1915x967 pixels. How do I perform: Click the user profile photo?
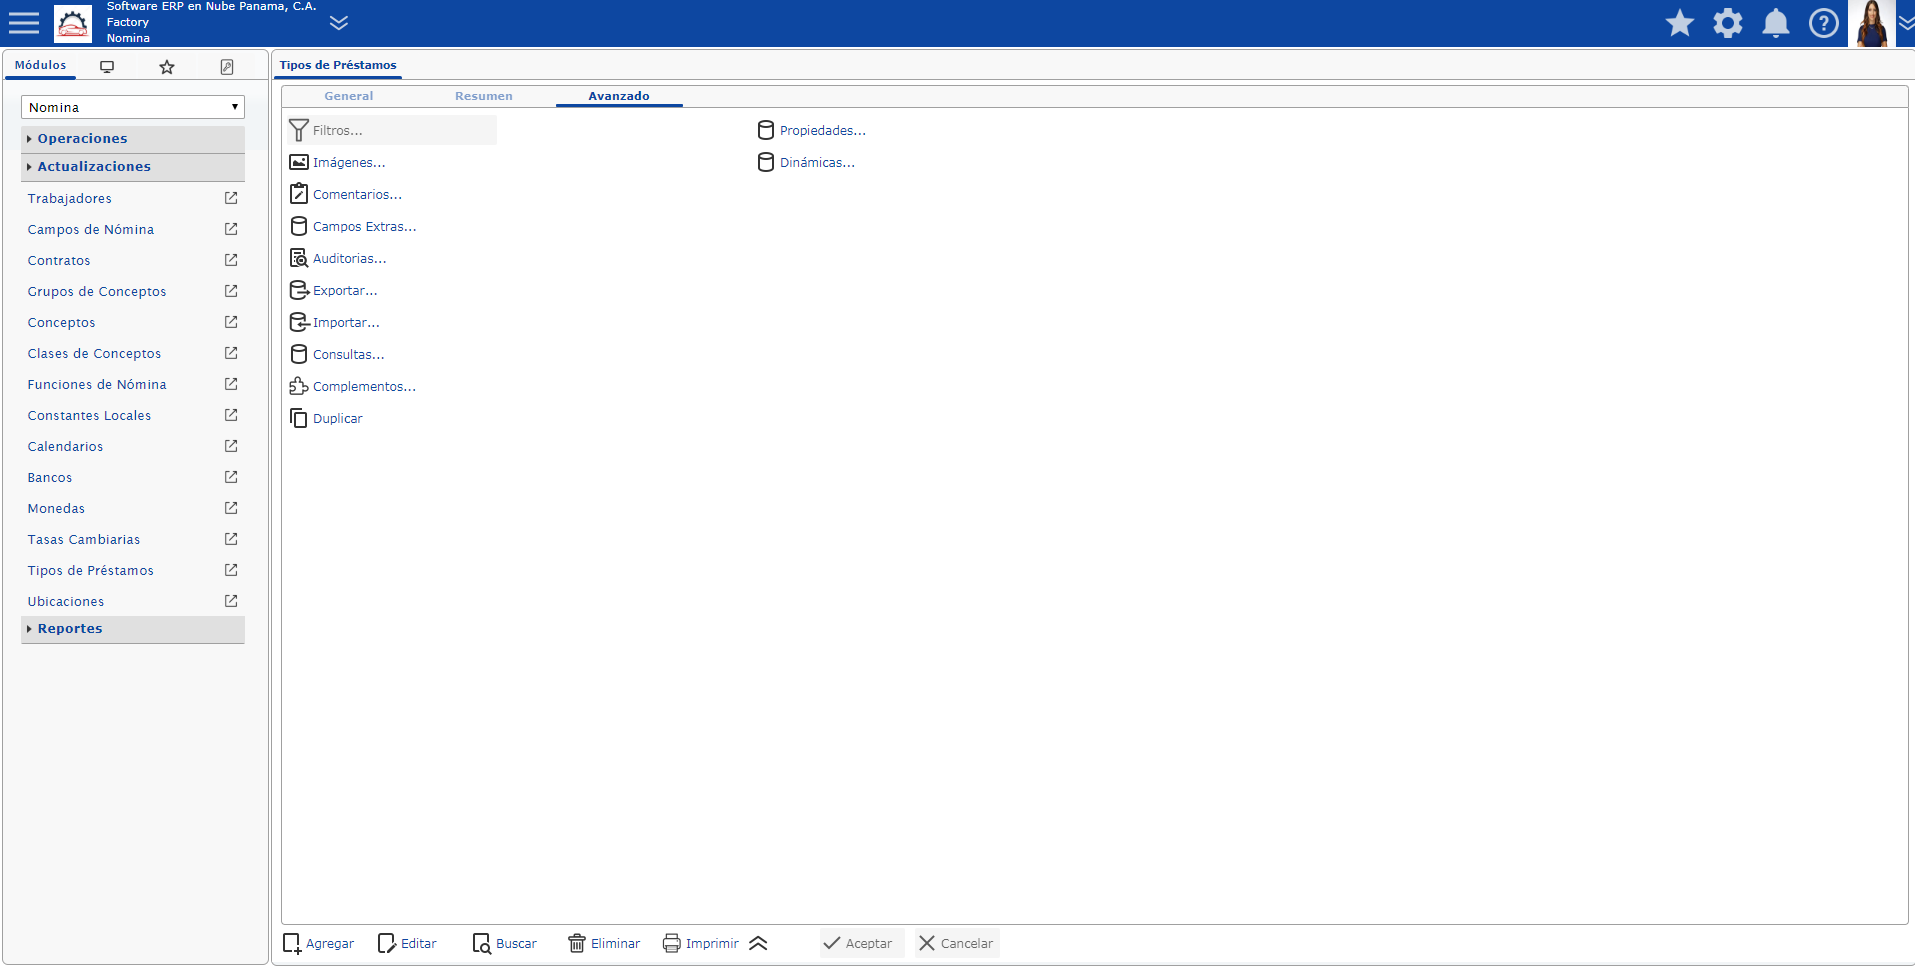[x=1871, y=23]
